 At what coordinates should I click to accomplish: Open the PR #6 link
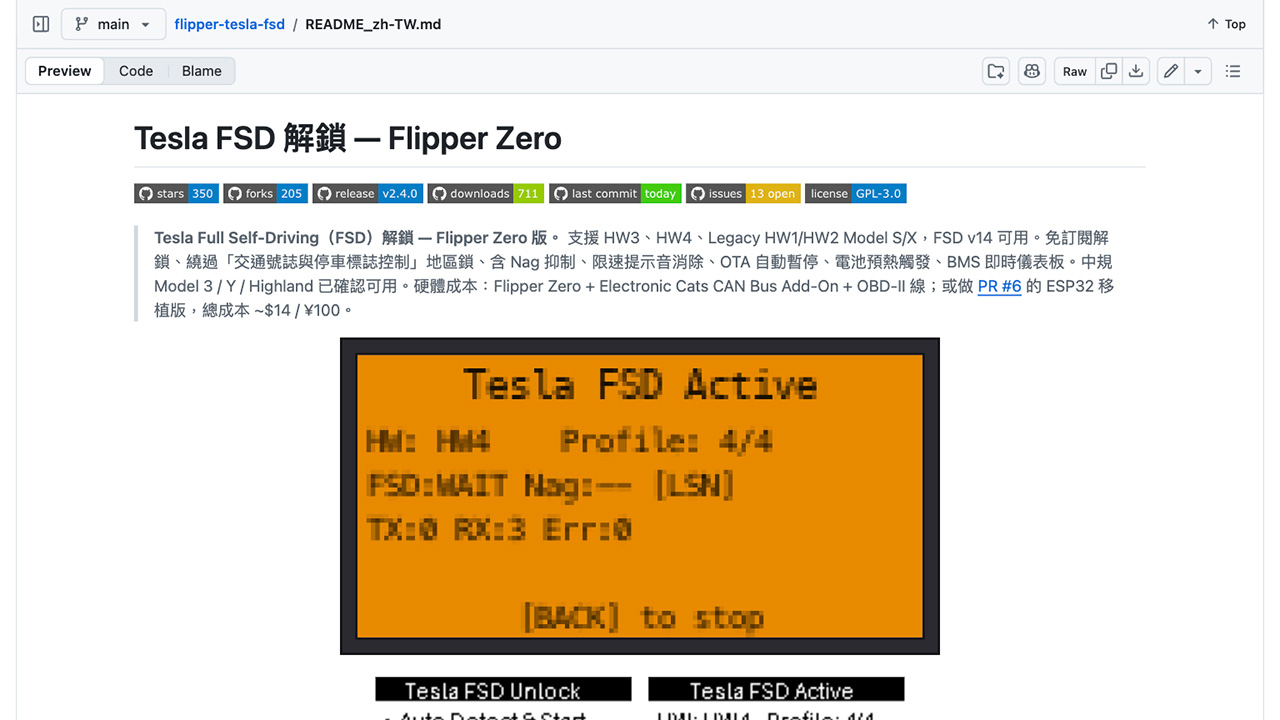click(x=999, y=286)
